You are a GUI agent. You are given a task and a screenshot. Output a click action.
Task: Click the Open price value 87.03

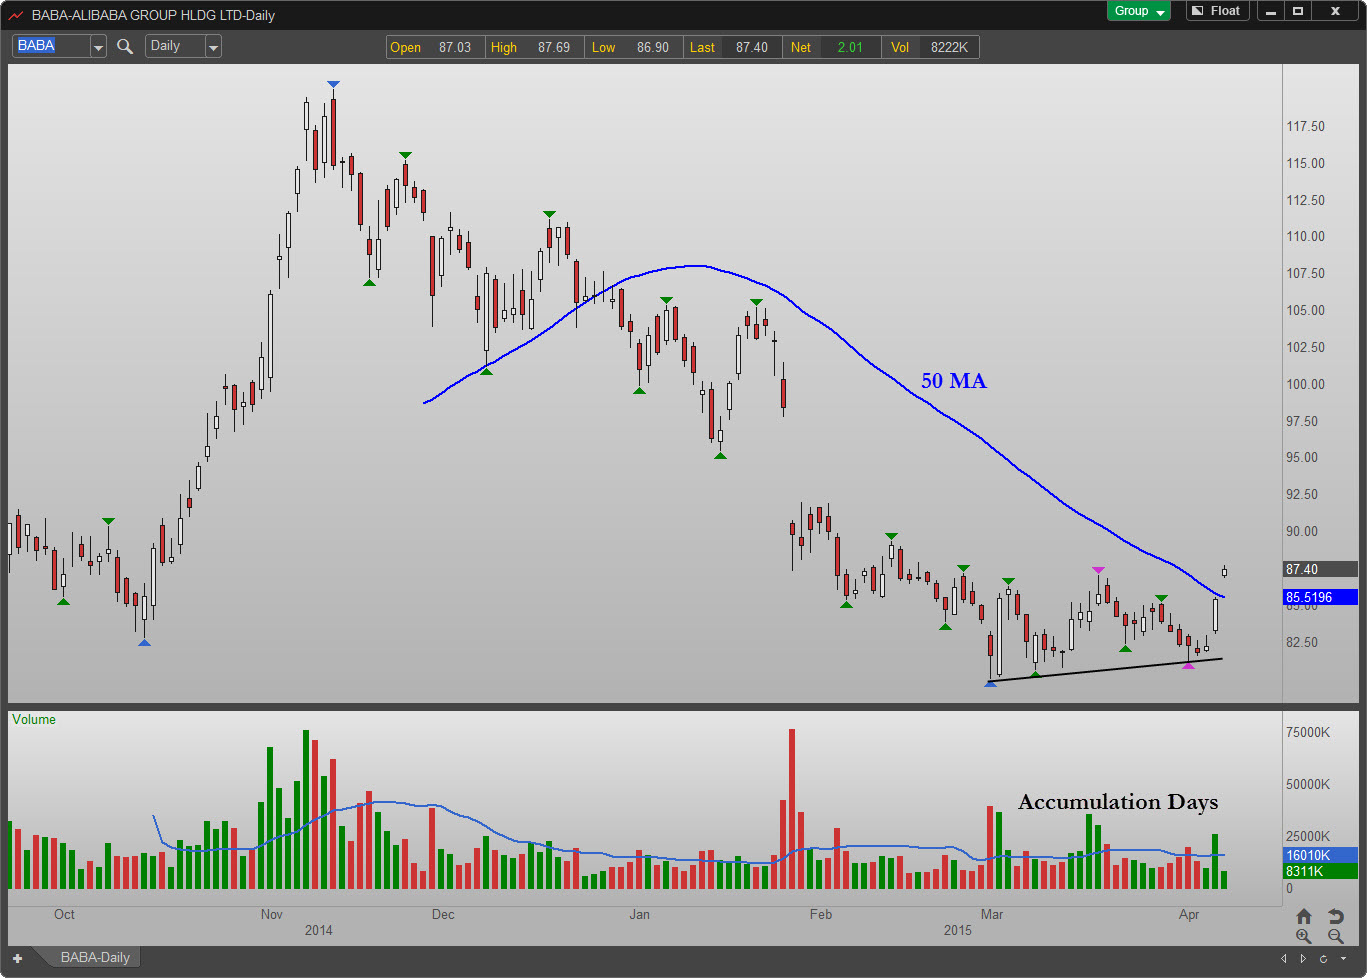[x=455, y=47]
